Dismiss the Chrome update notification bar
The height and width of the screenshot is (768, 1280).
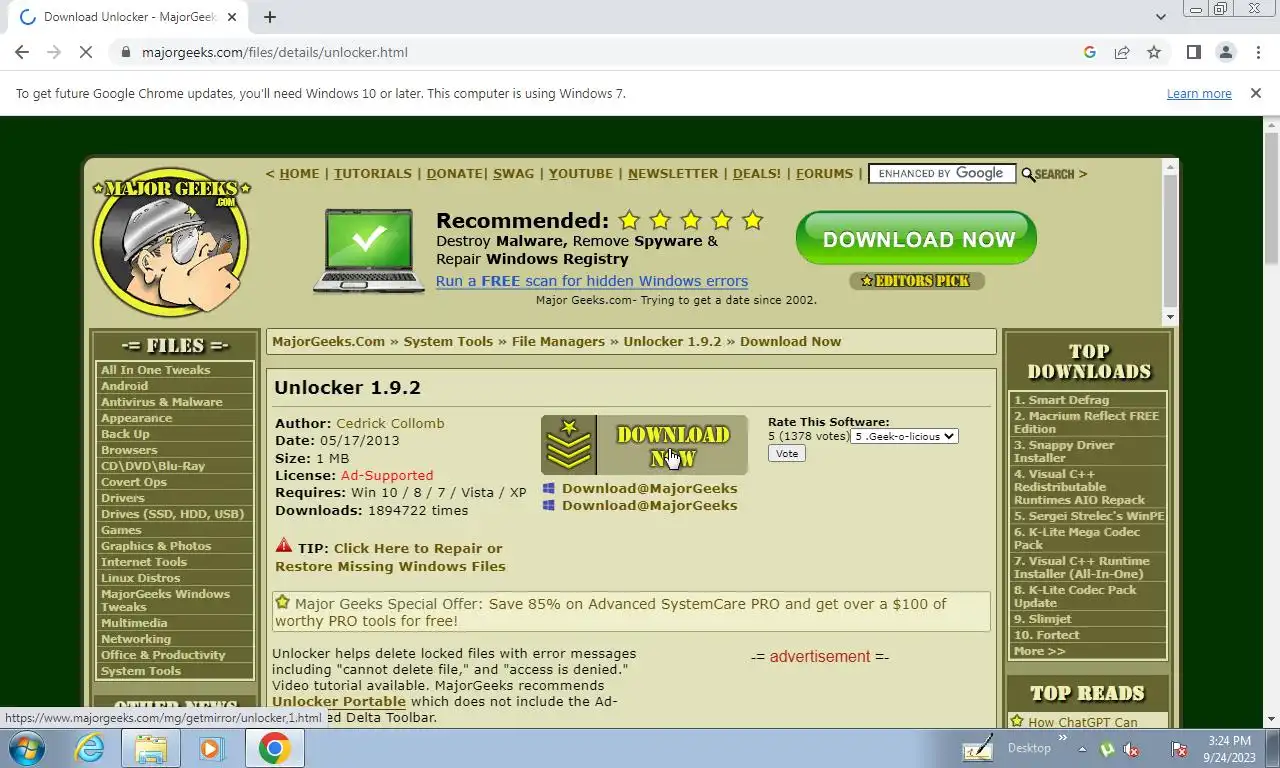click(1256, 93)
